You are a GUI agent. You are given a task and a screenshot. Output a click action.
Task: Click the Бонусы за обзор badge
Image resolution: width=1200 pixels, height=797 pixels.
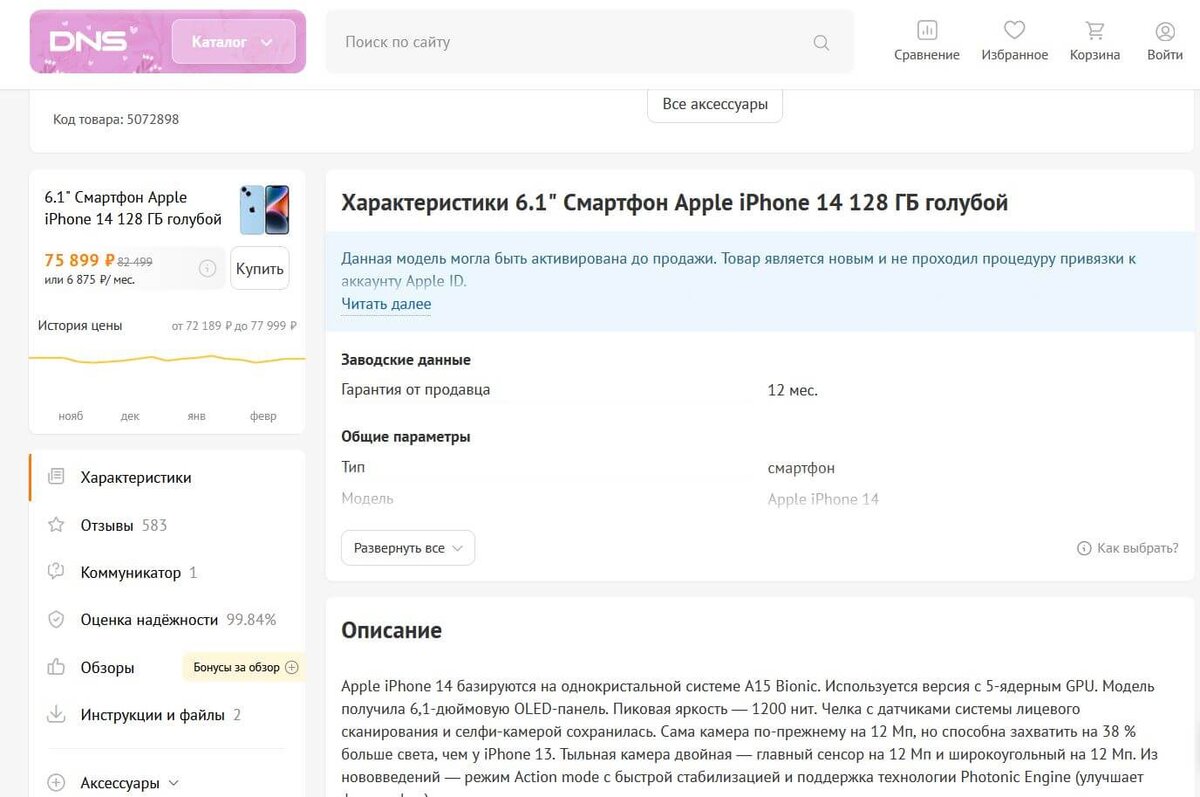tap(245, 667)
